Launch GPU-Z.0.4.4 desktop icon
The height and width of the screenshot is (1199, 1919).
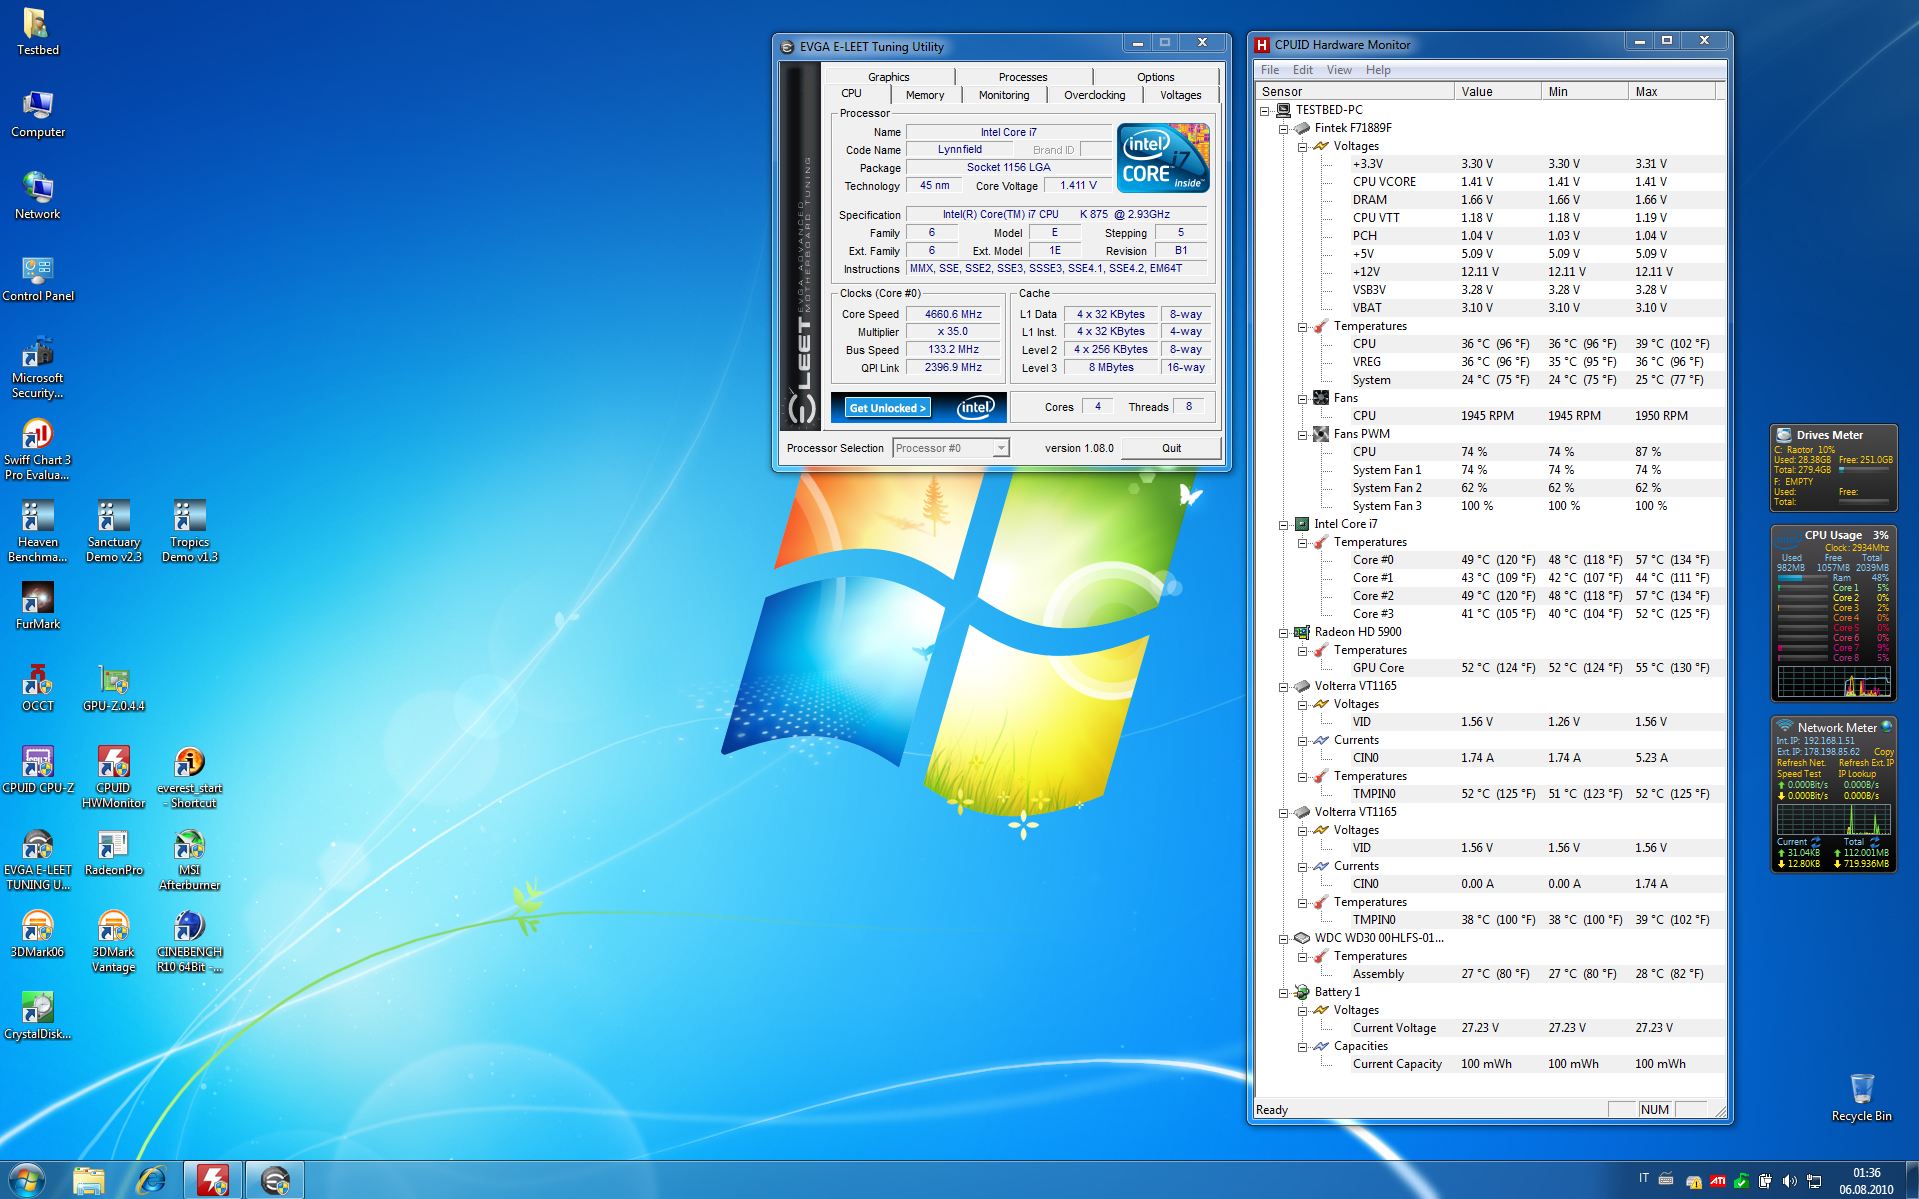tap(113, 687)
